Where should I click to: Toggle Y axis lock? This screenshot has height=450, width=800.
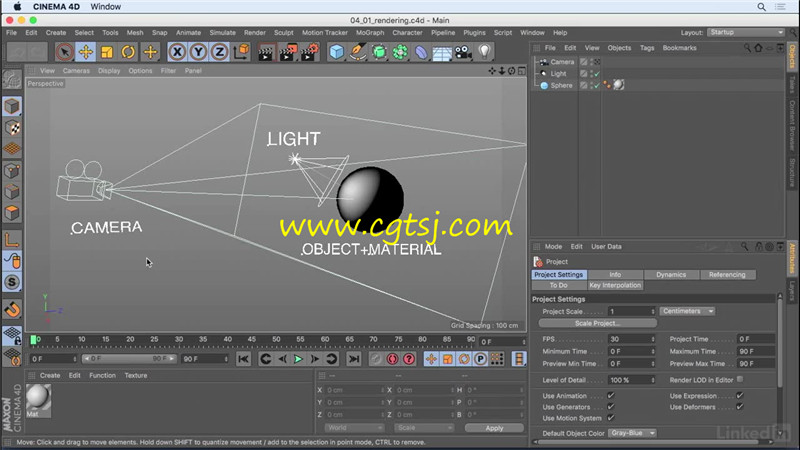click(x=198, y=52)
